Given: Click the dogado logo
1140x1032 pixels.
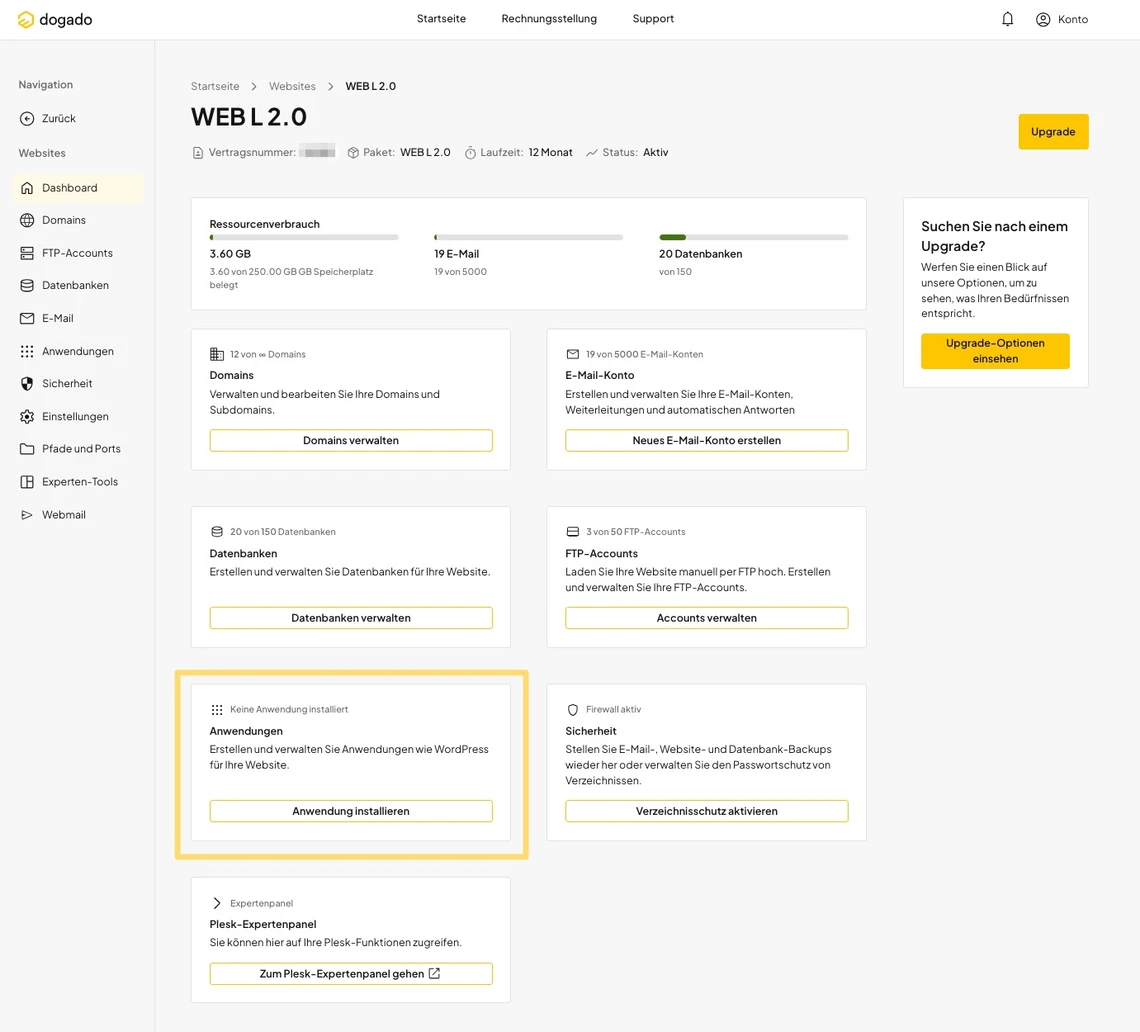Looking at the screenshot, I should [x=54, y=19].
